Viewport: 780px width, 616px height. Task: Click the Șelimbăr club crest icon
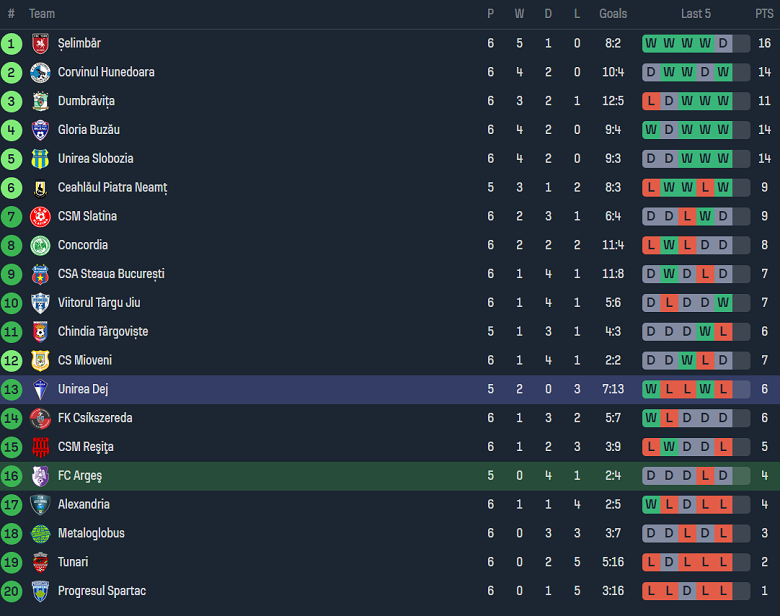40,43
